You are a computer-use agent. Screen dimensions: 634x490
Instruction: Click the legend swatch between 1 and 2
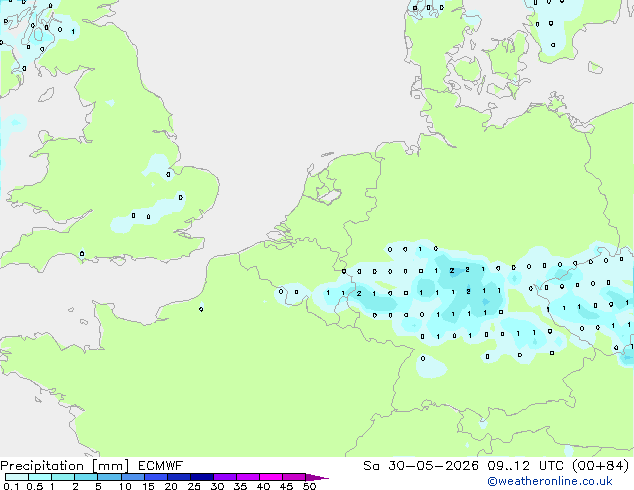point(63,477)
